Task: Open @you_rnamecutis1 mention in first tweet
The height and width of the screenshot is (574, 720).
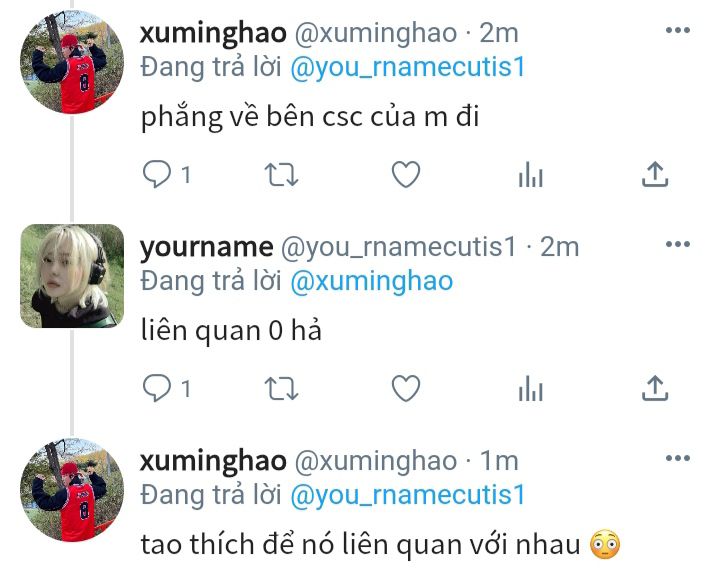Action: pos(408,67)
